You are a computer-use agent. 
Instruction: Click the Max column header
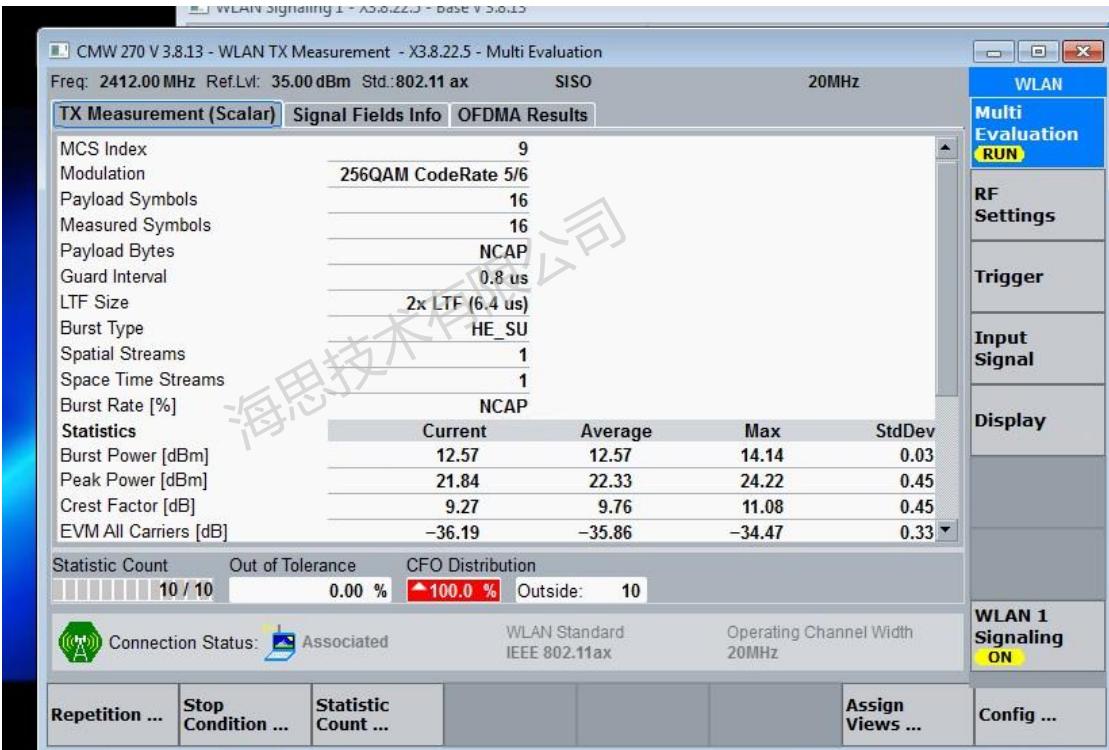[x=762, y=431]
